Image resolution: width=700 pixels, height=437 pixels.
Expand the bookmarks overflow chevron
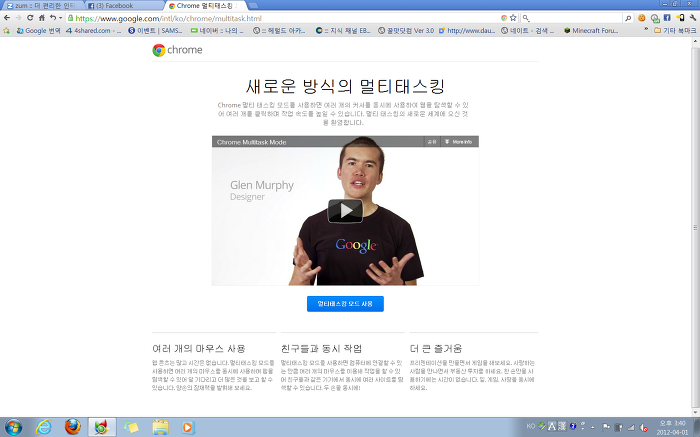click(x=646, y=29)
